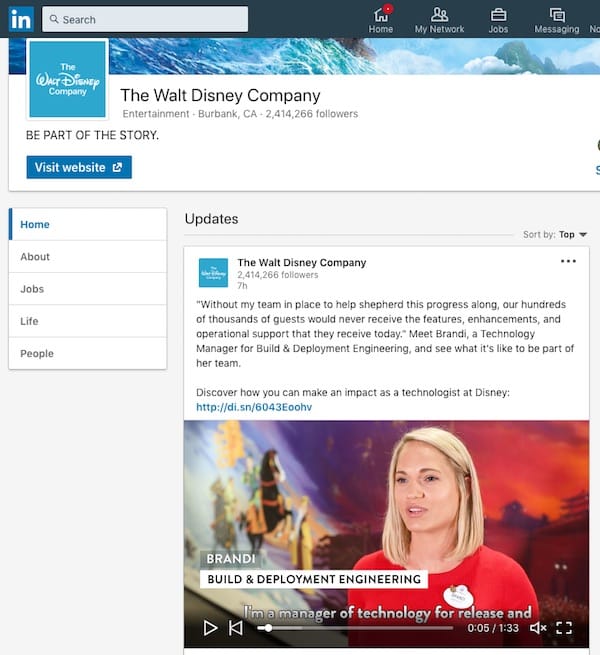Unmute the video sound
600x655 pixels.
[x=538, y=628]
